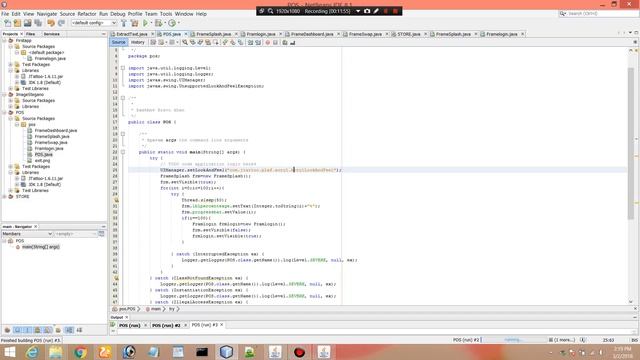Click the editor Start Macro Recording red icon
The height and width of the screenshot is (360, 640).
(268, 42)
